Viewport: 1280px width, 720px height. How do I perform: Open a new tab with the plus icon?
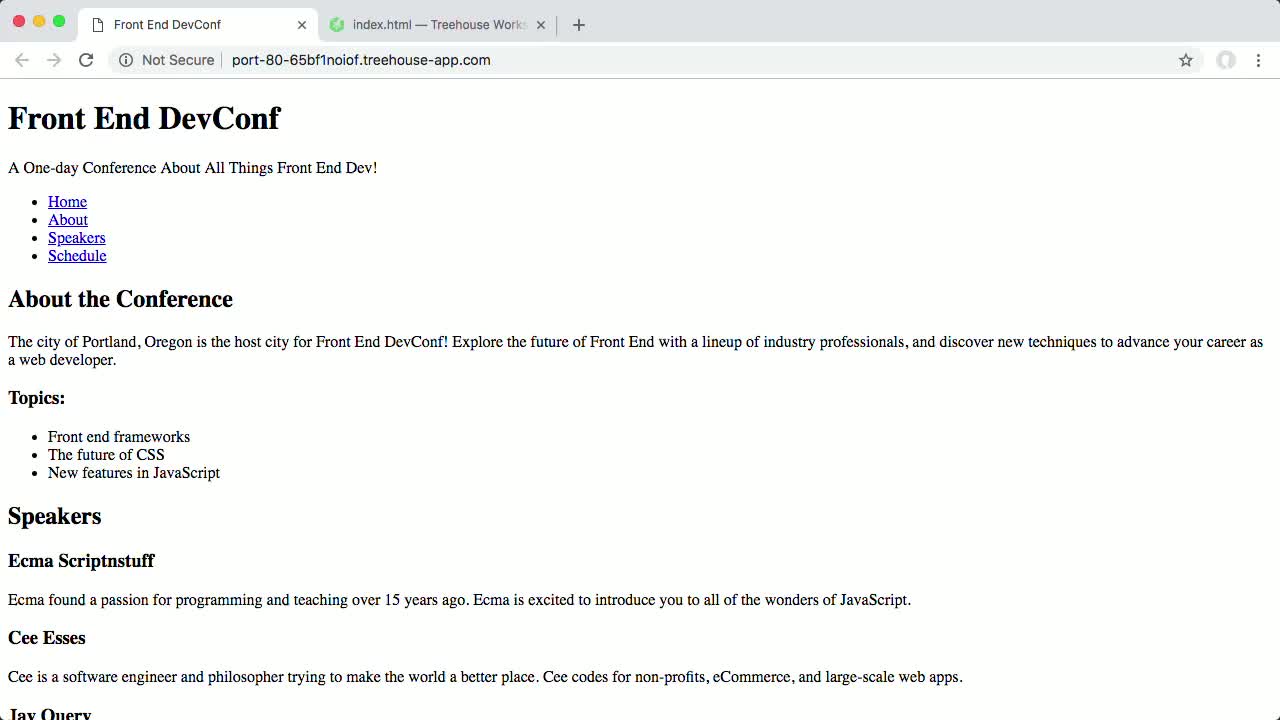[x=578, y=24]
